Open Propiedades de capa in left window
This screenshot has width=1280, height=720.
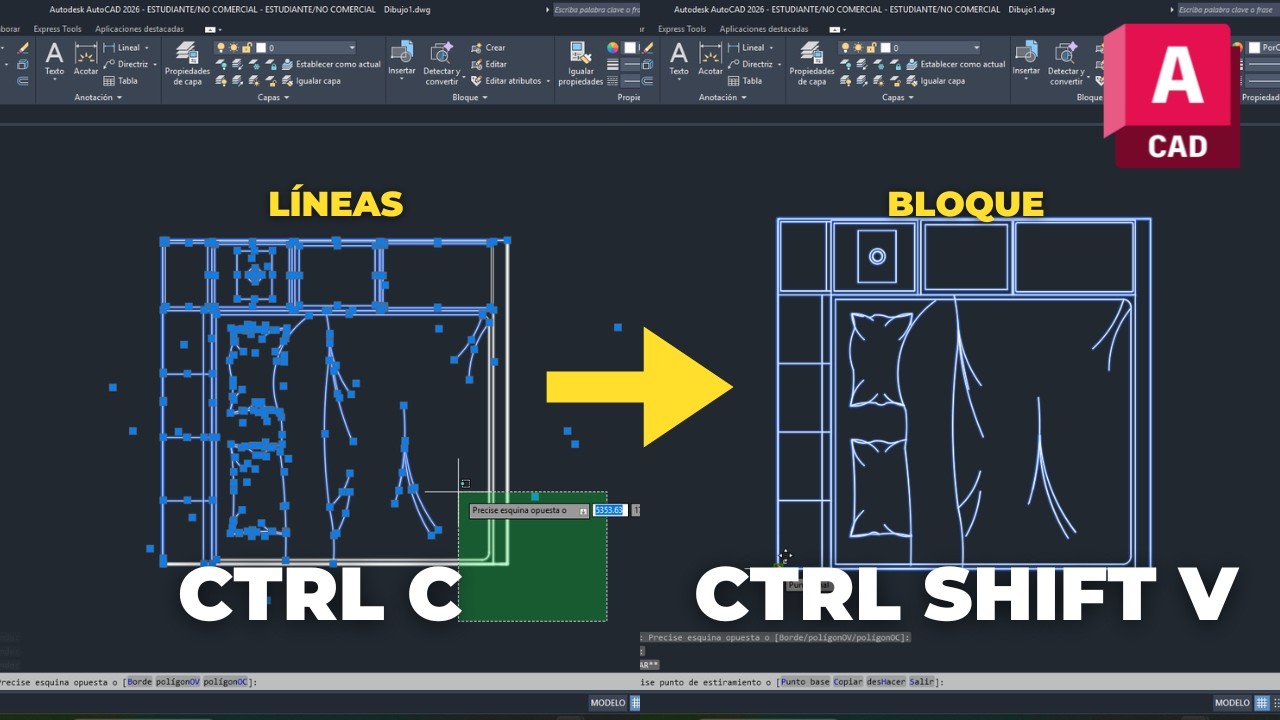[187, 63]
